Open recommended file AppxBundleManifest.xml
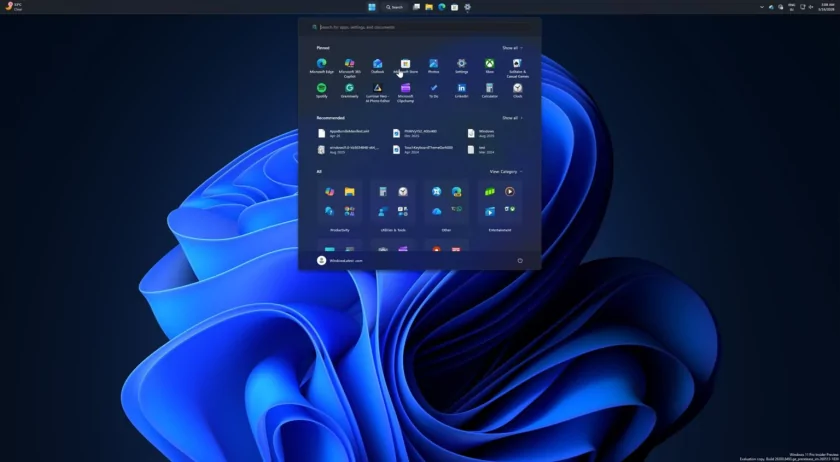Screen dimensions: 840x462 [344, 133]
